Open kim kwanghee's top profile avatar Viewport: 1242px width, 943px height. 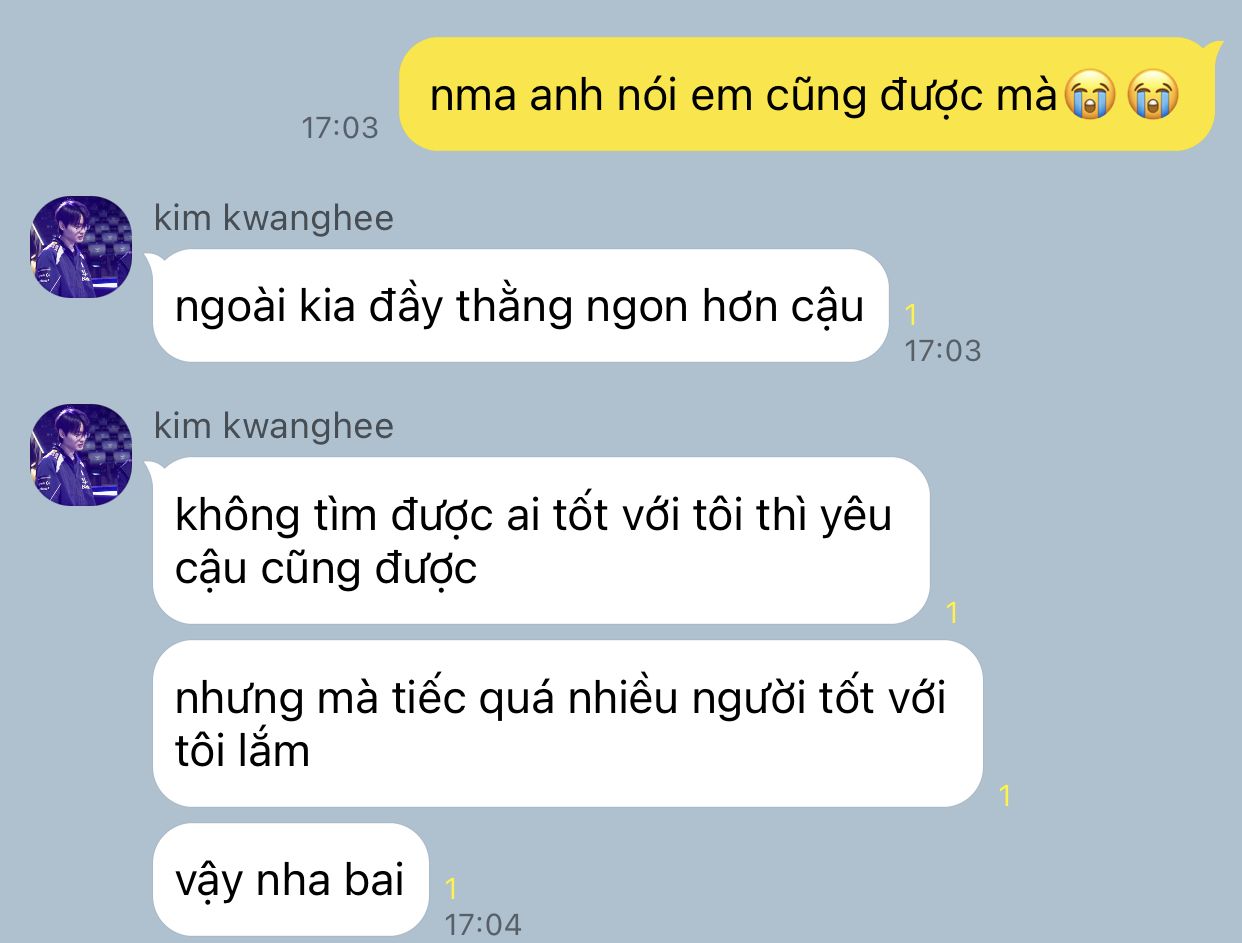81,247
